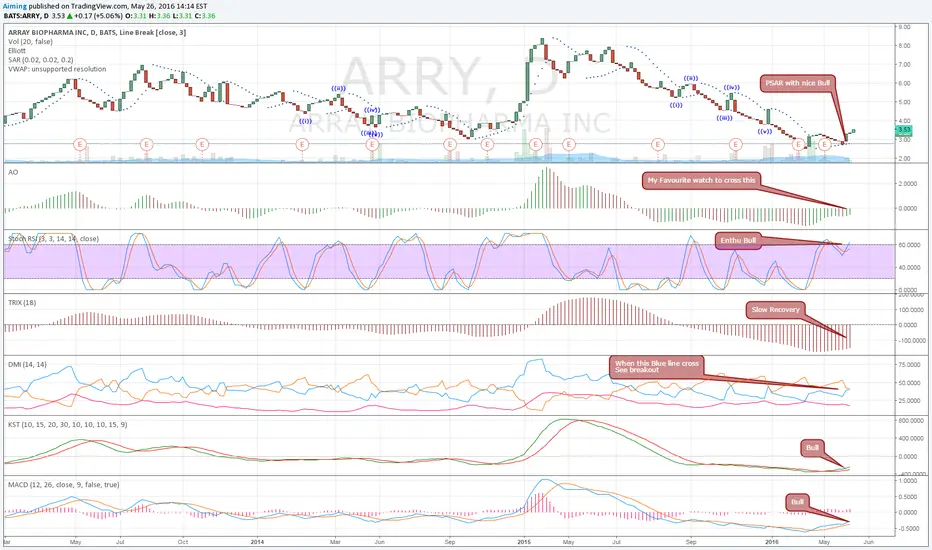Click the Oct label on the time axis
Image resolution: width=932 pixels, height=550 pixels.
click(183, 542)
